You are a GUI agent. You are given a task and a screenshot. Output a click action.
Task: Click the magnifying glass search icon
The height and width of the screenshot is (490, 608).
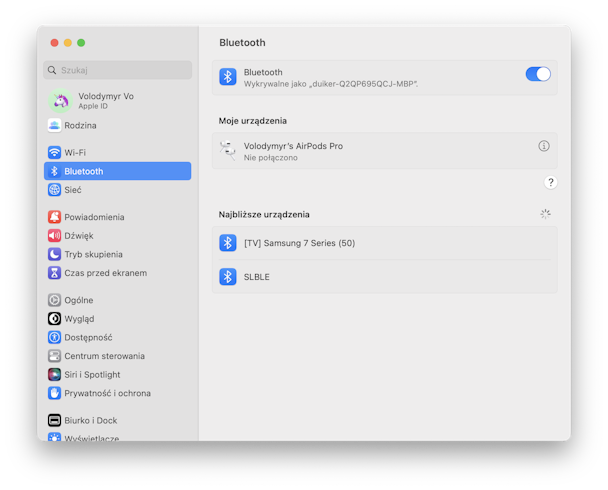(x=52, y=70)
